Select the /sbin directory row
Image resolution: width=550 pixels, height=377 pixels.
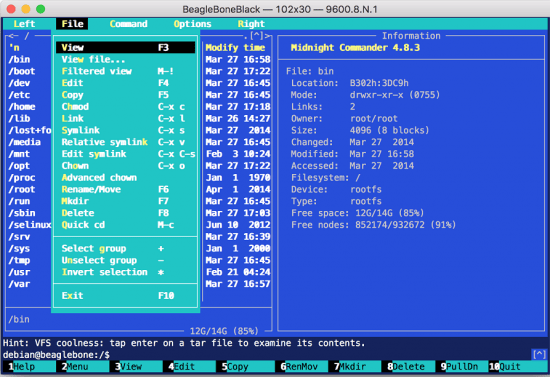click(x=22, y=213)
